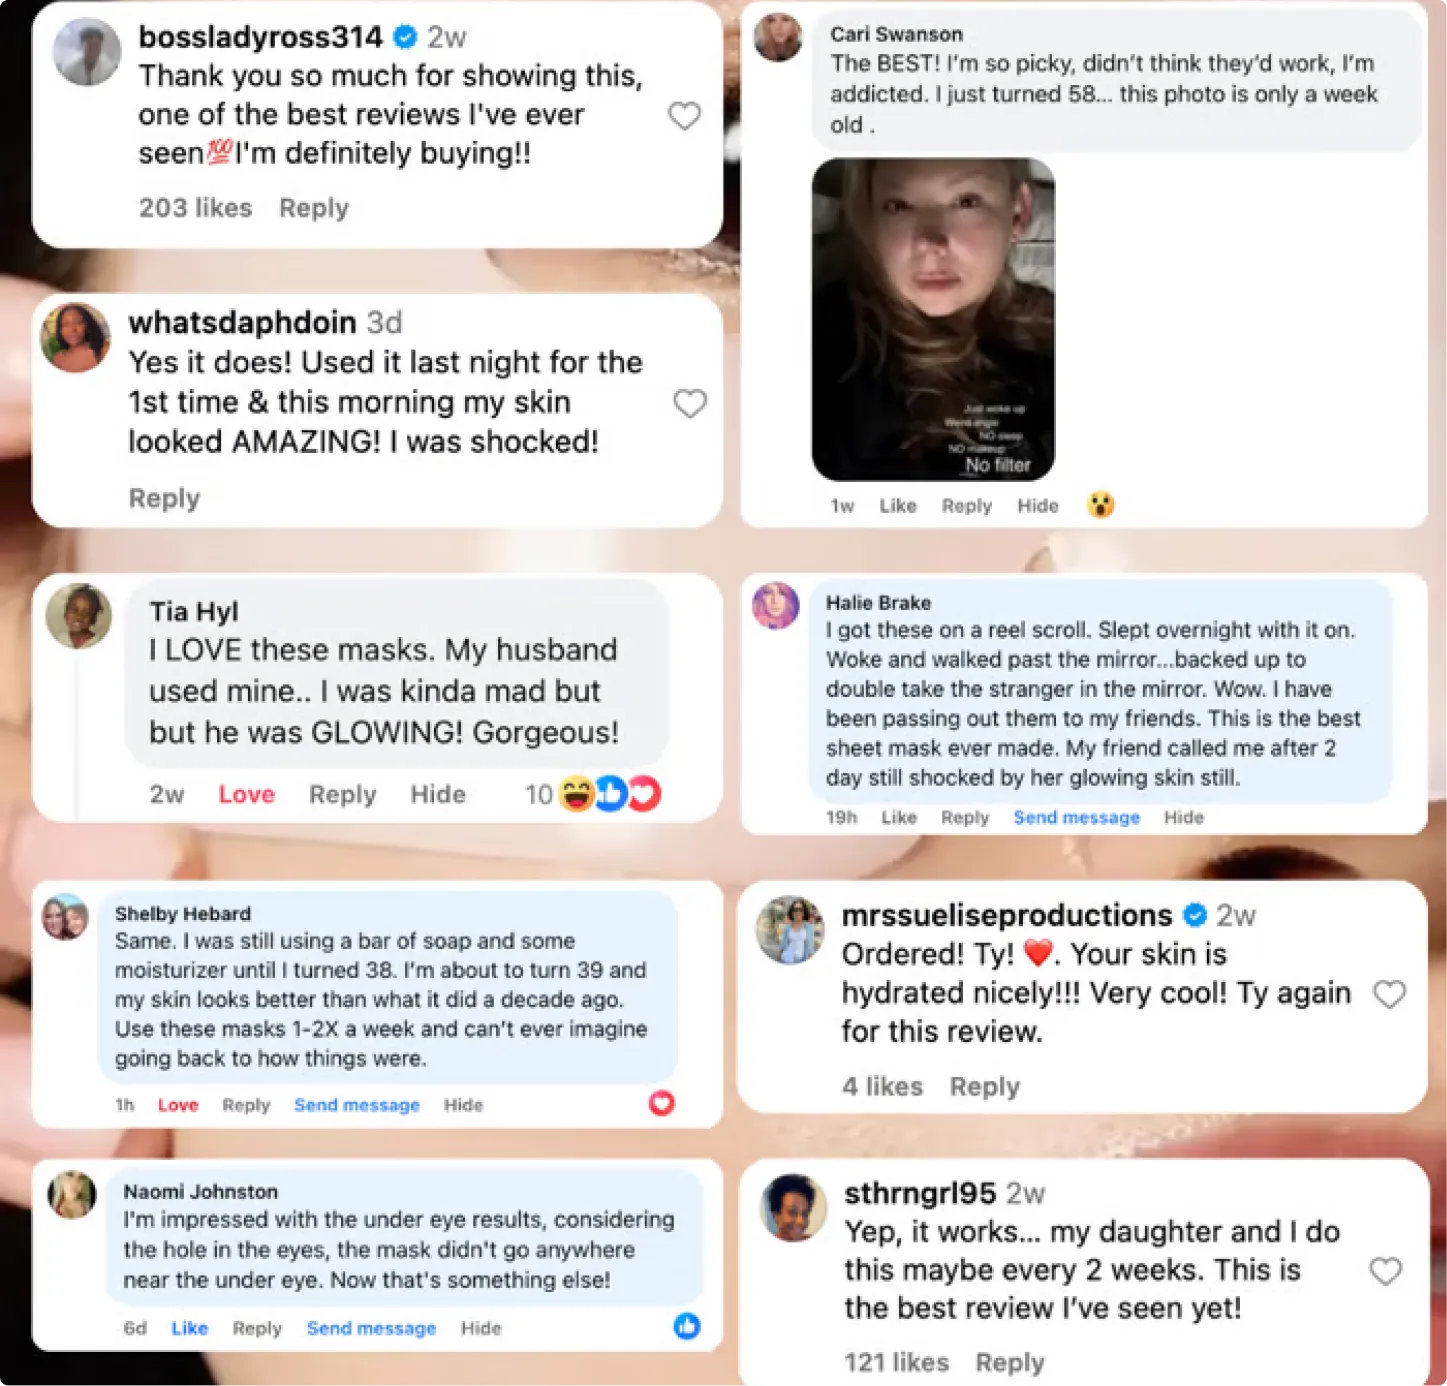The image size is (1447, 1386).
Task: Click the shocked emoji reaction on Cari Swanson's comment
Action: click(1102, 506)
